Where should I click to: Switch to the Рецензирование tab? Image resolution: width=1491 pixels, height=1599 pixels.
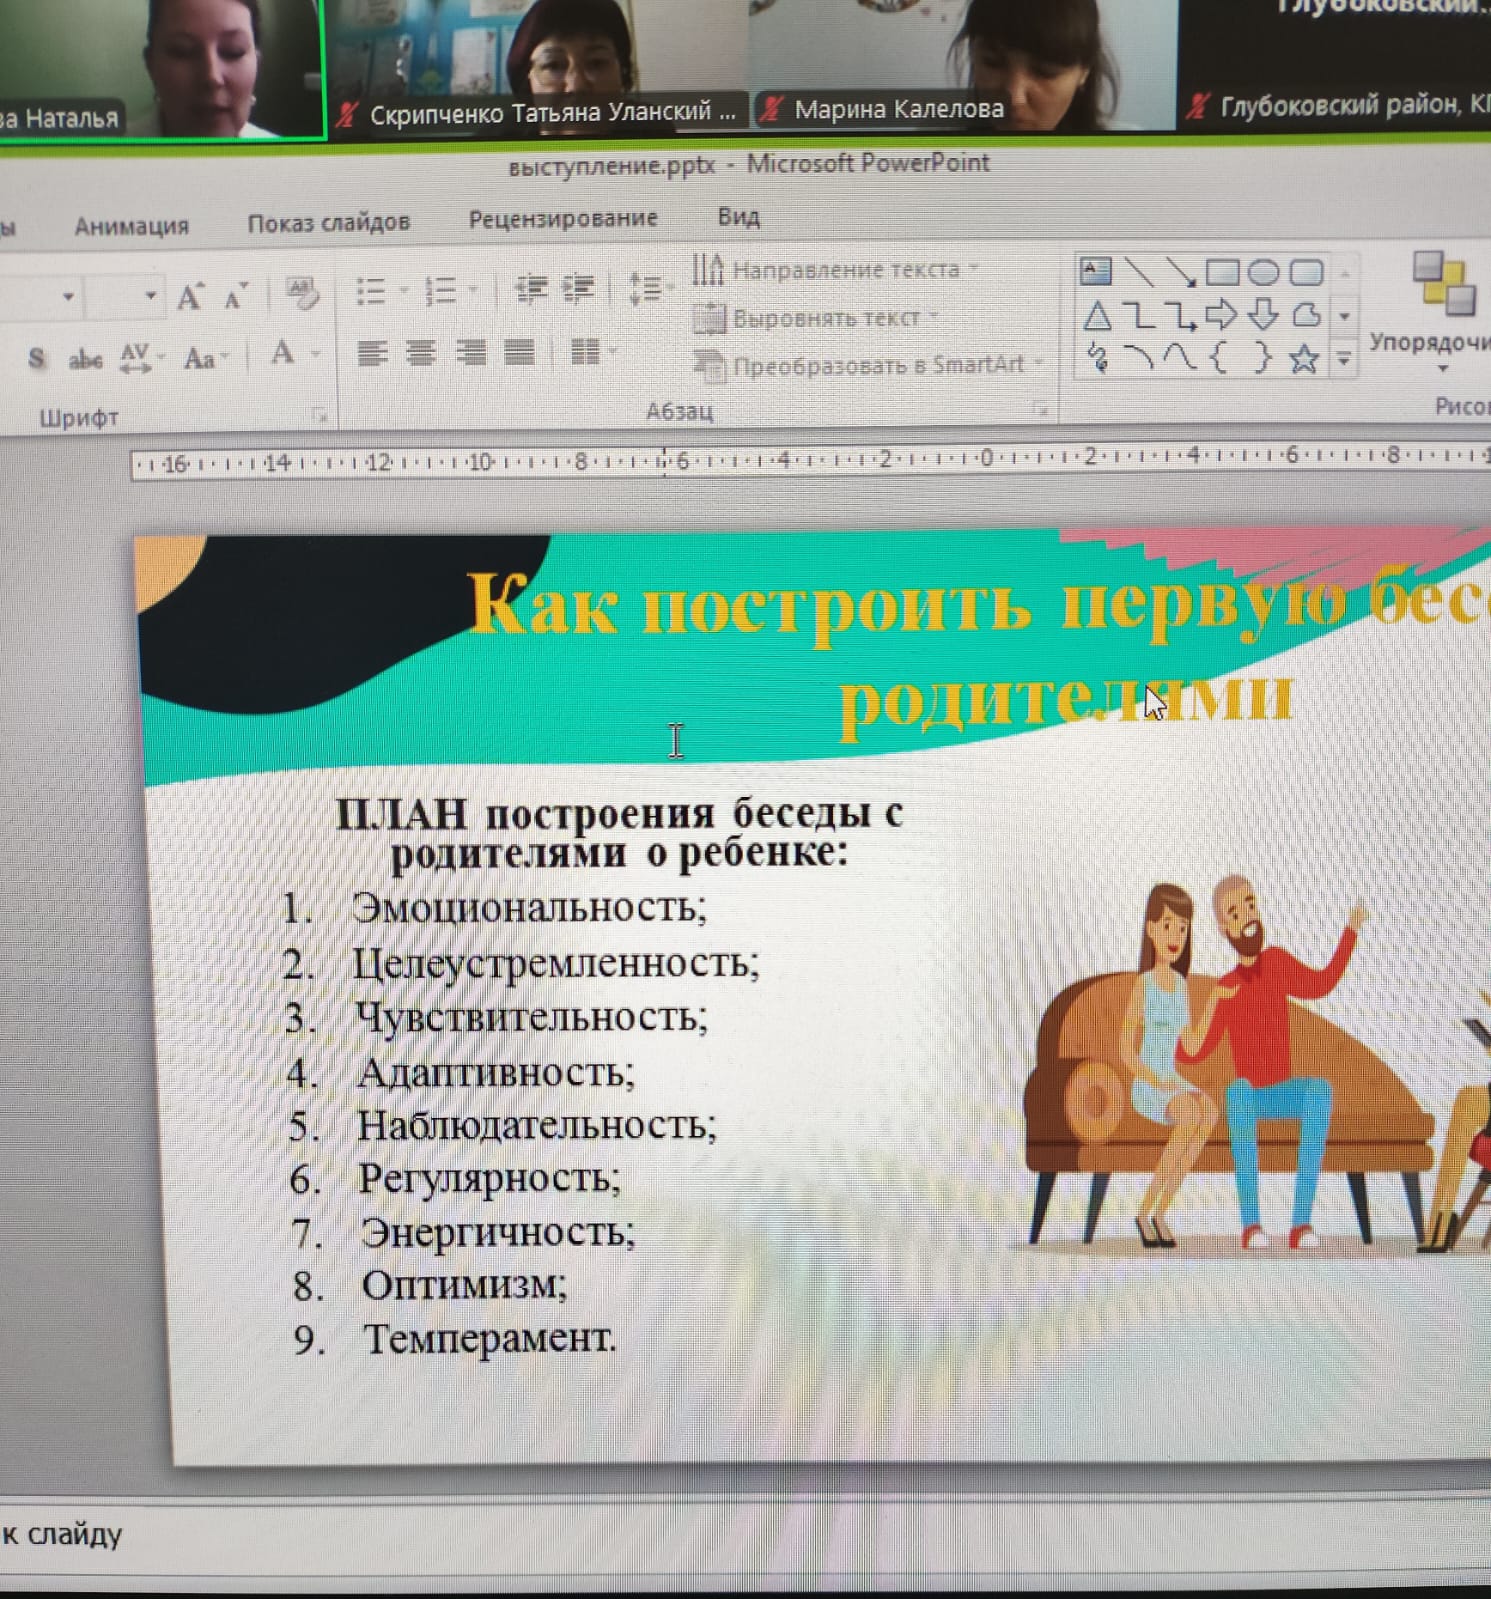[563, 219]
